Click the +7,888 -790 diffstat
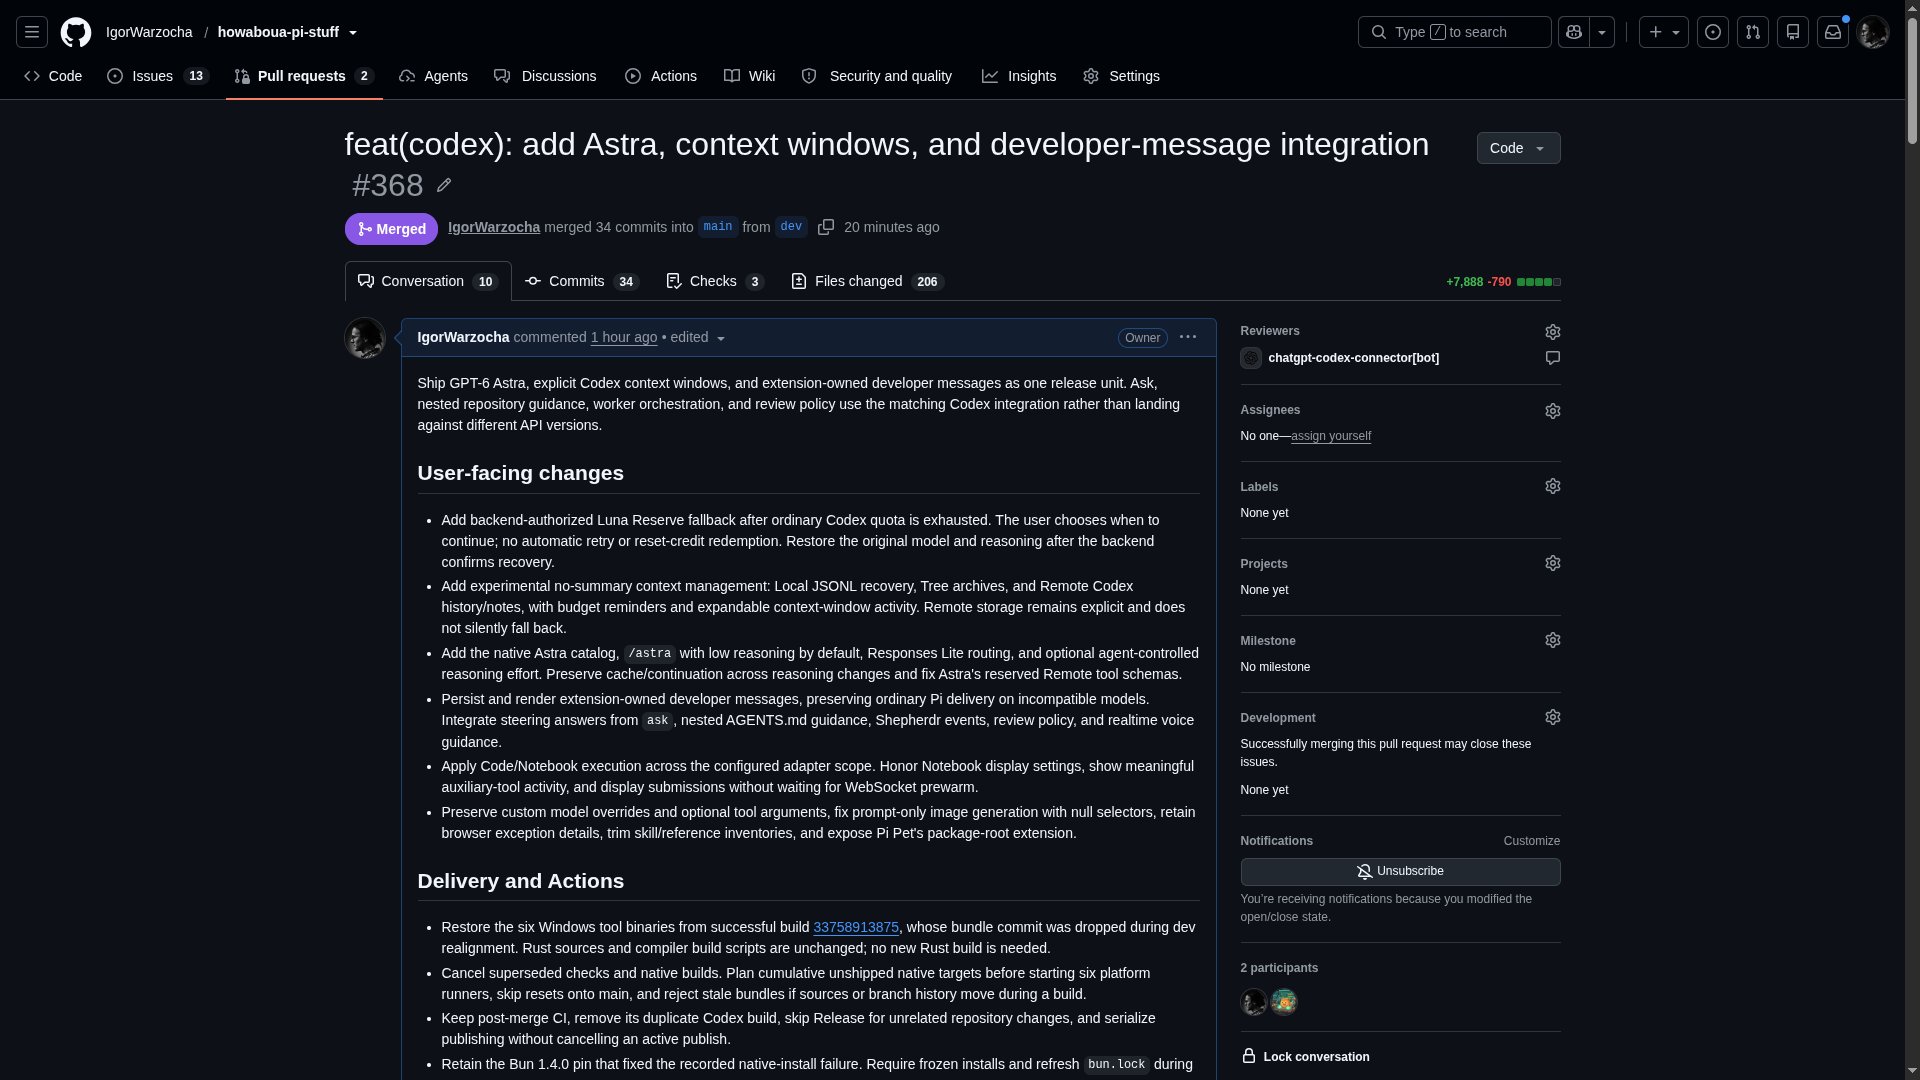Image resolution: width=1920 pixels, height=1080 pixels. [x=1503, y=282]
